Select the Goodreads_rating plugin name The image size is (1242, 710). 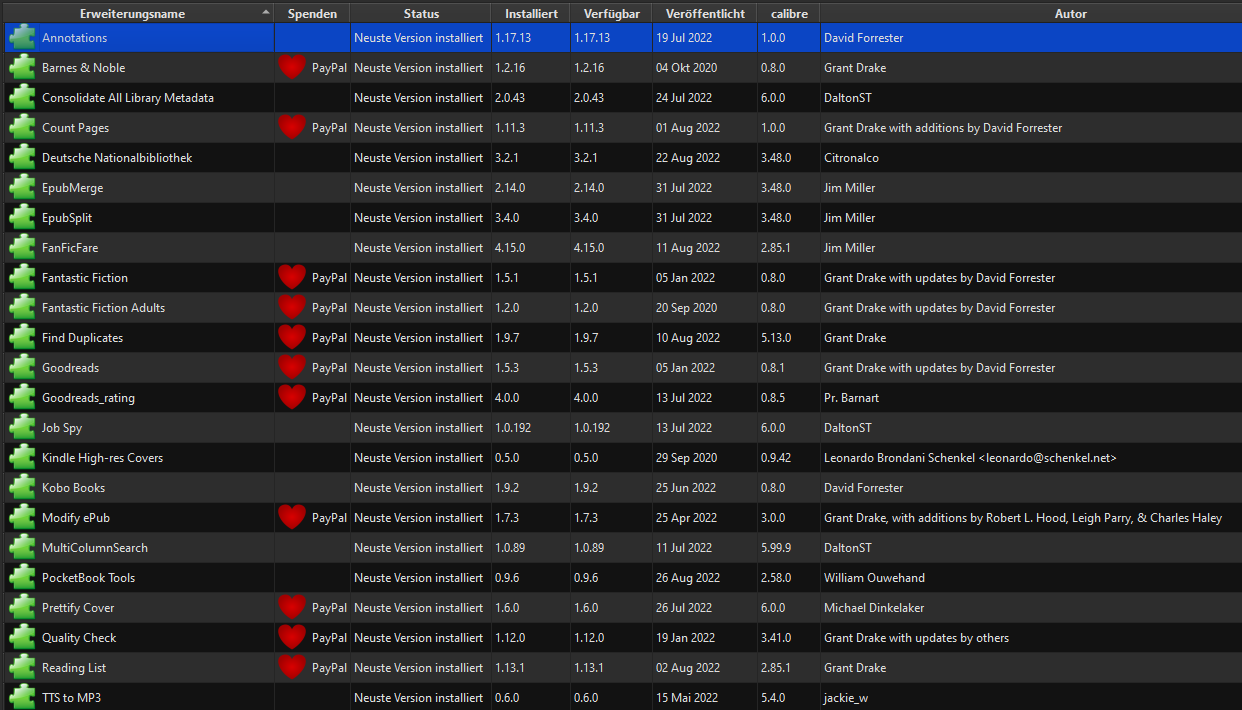pyautogui.click(x=88, y=398)
